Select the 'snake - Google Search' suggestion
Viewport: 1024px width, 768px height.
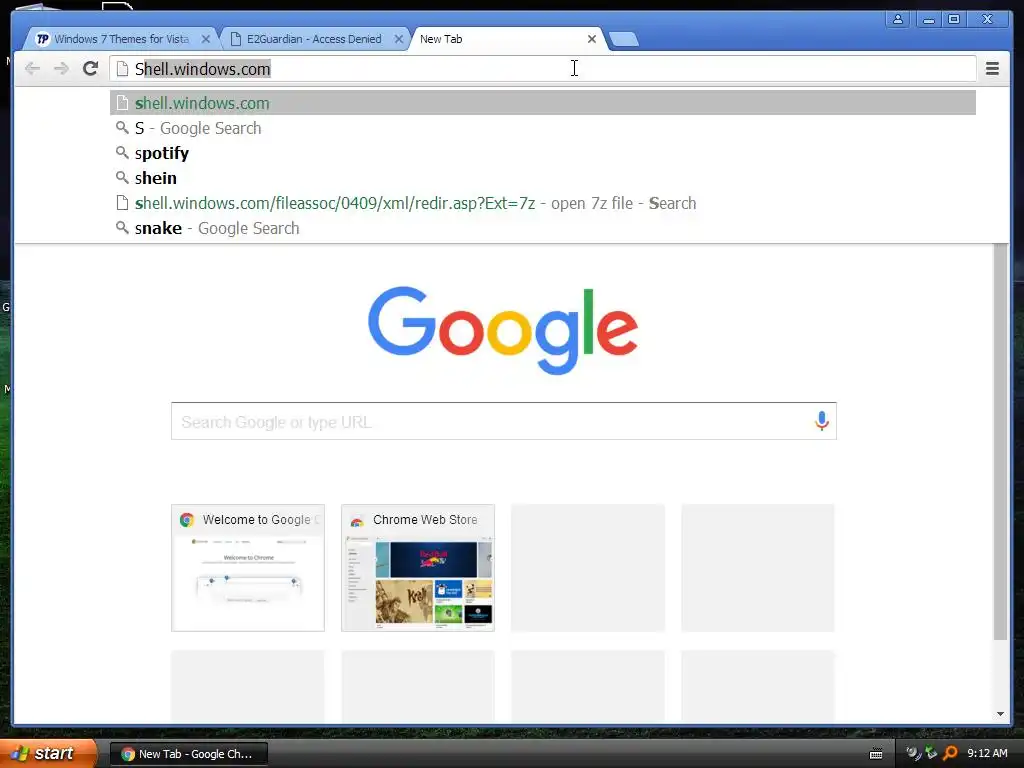pyautogui.click(x=543, y=228)
